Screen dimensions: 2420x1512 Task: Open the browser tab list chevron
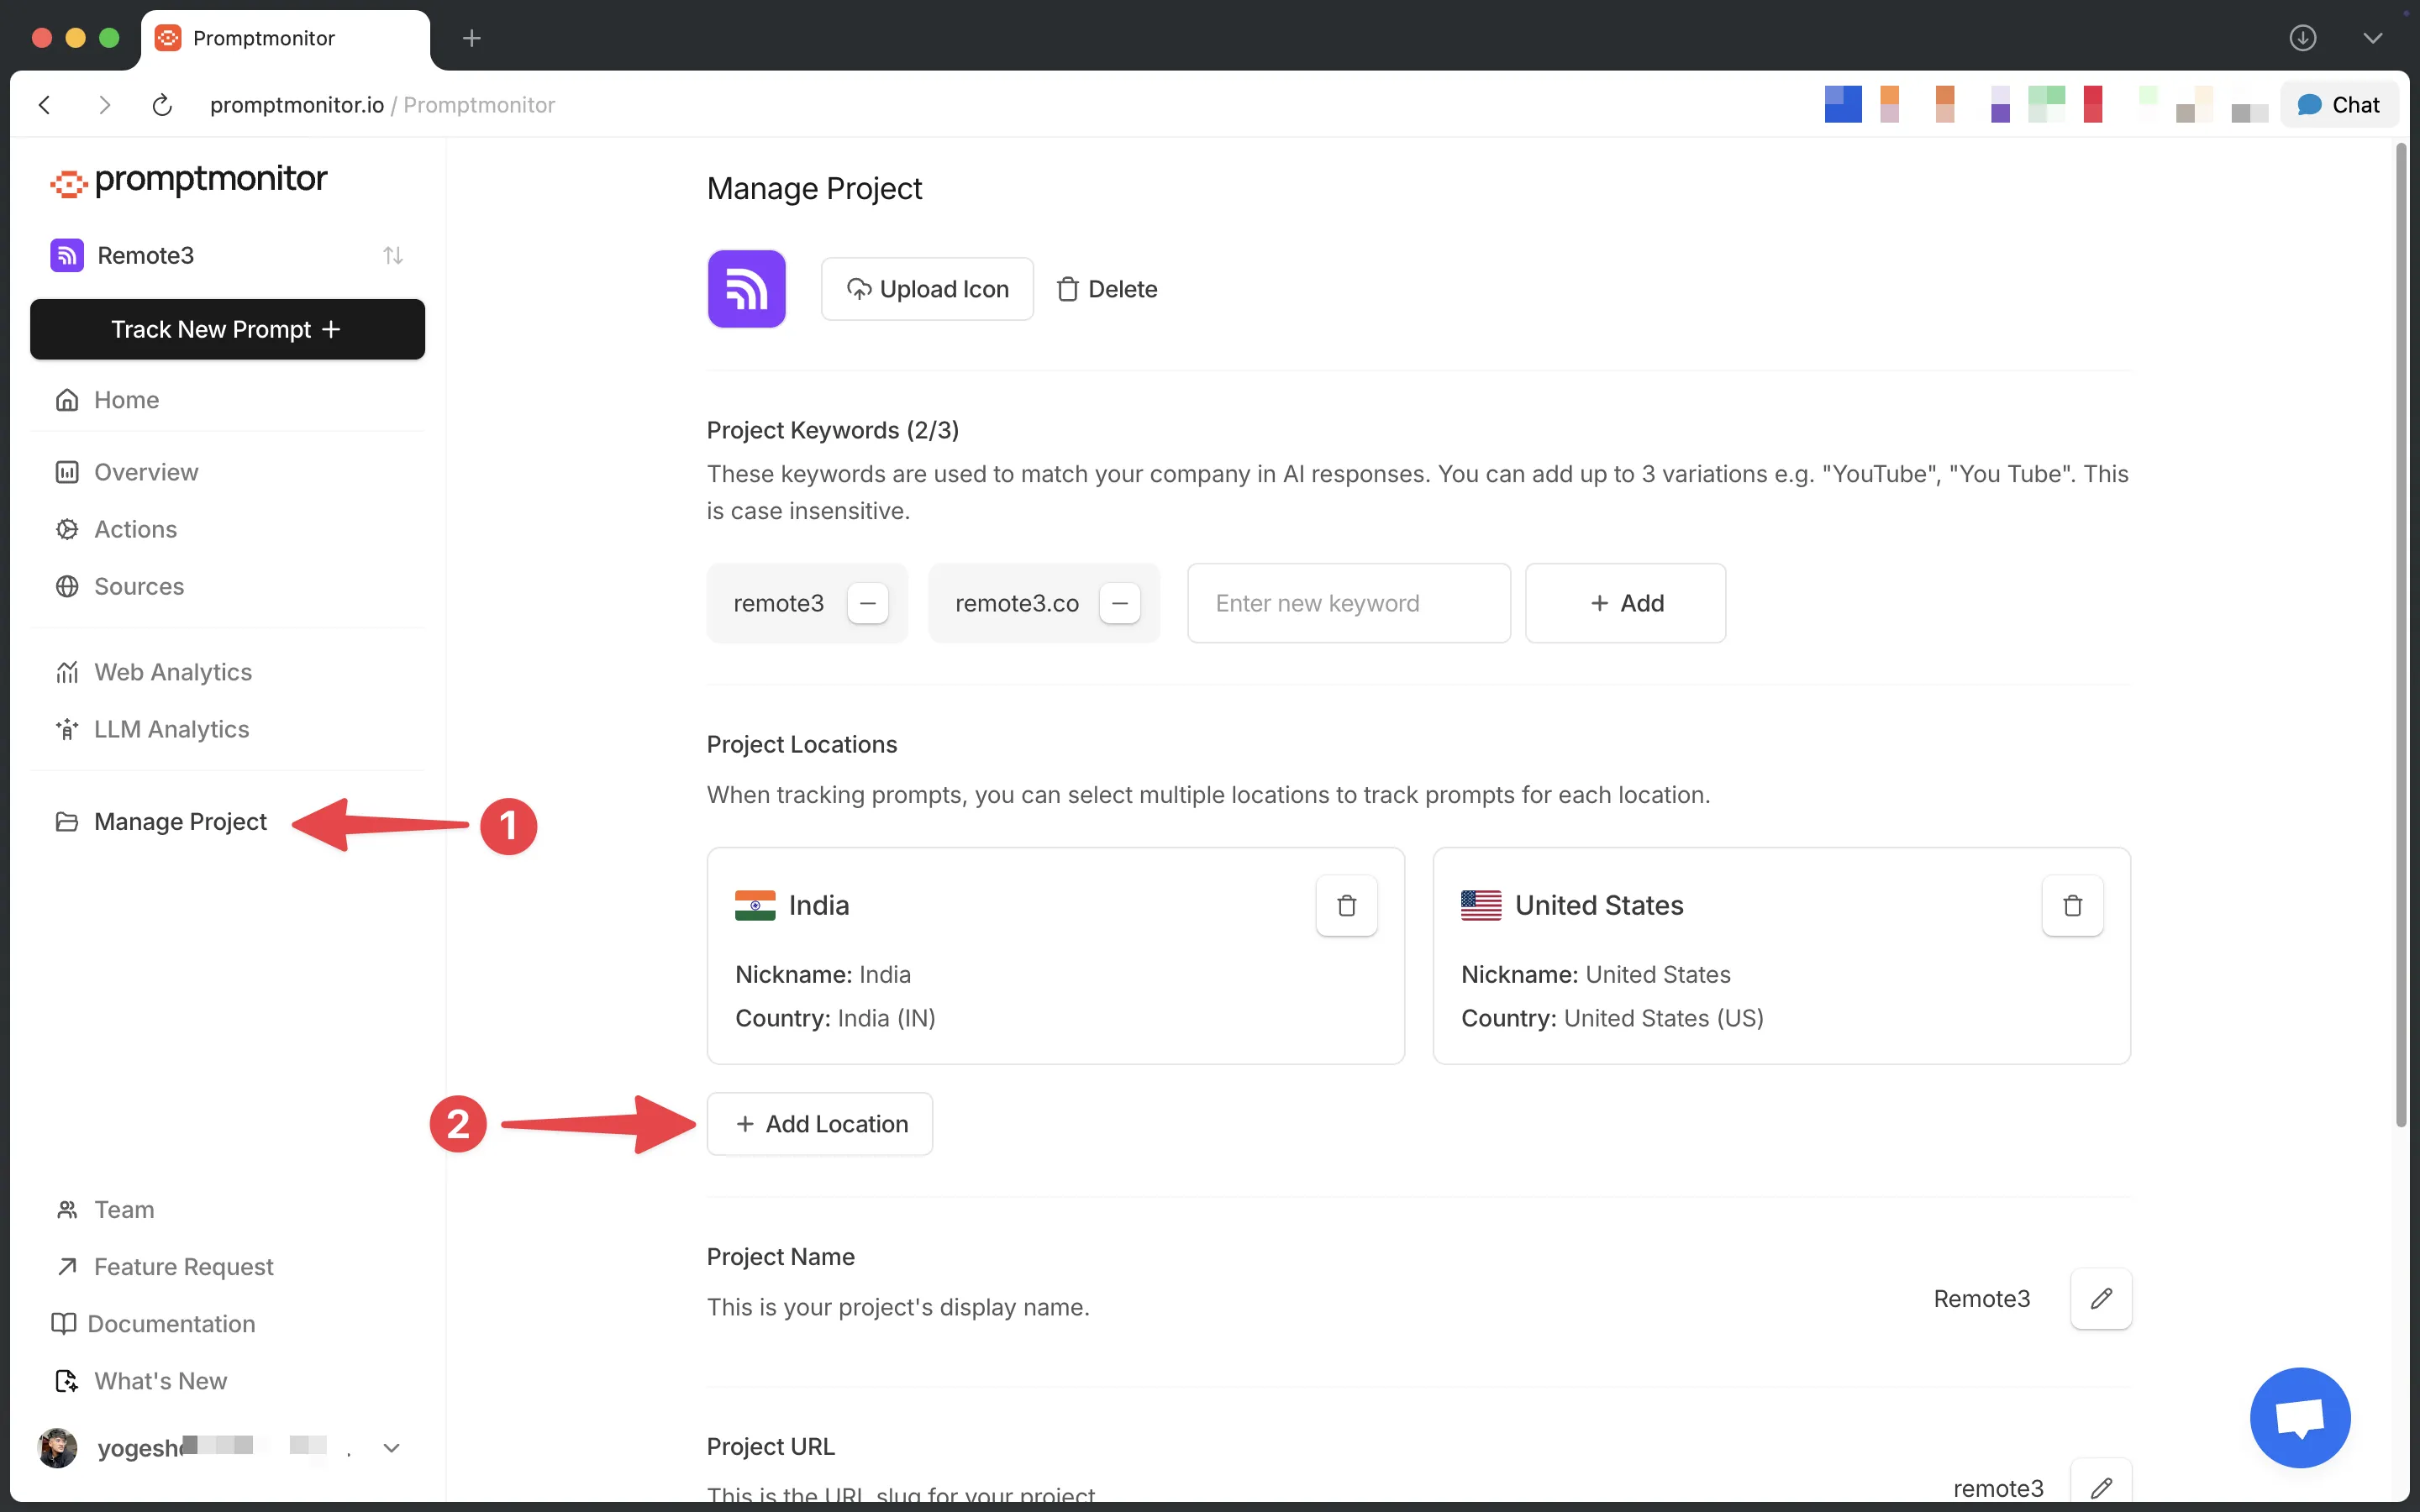click(2372, 38)
